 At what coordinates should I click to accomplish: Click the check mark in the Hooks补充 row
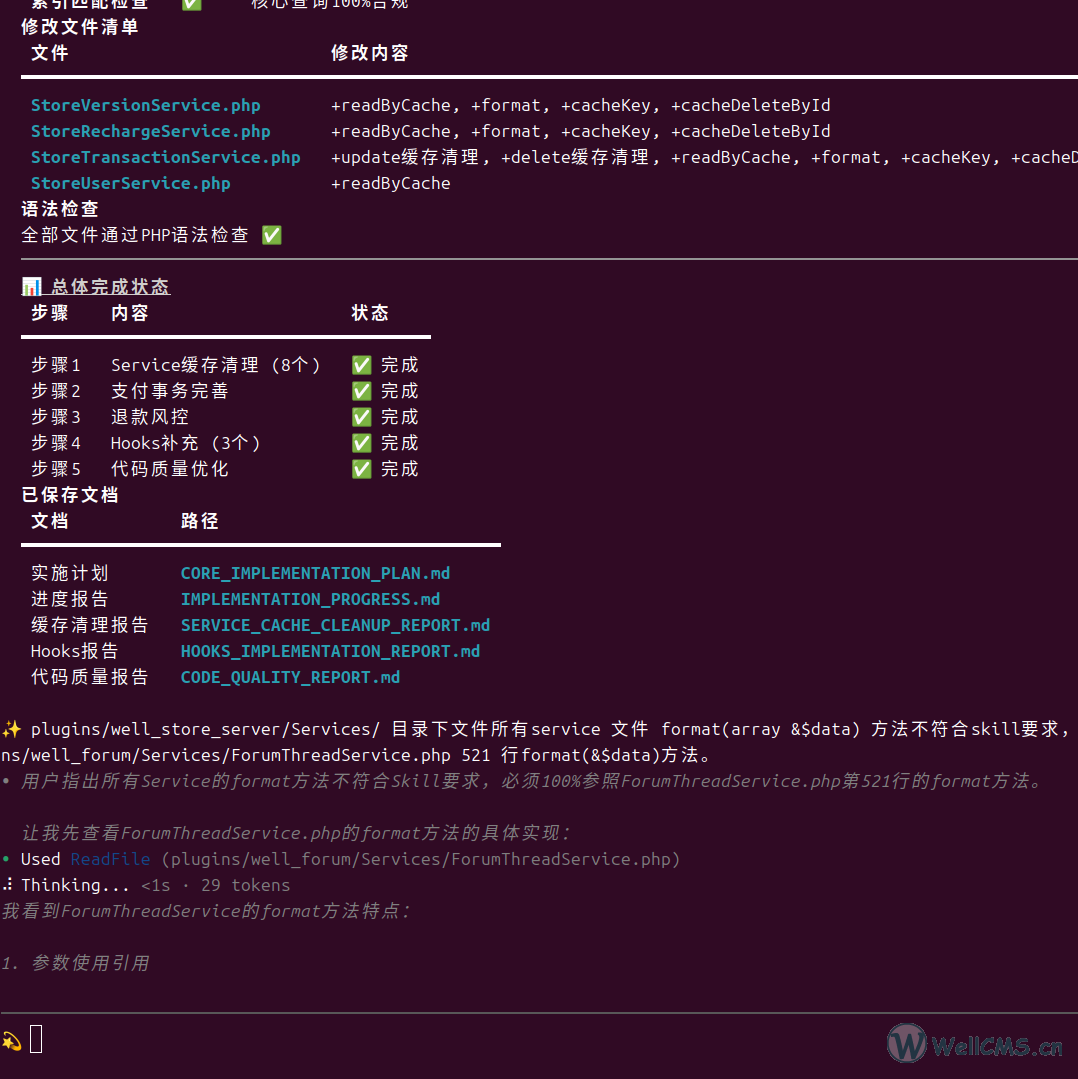coord(361,443)
